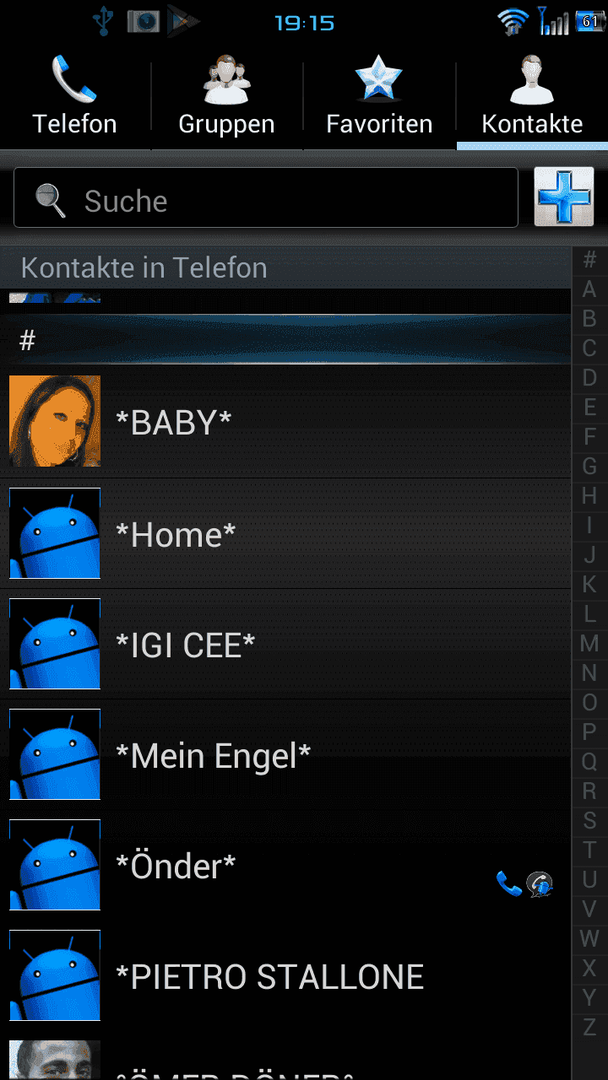Open the Wi-Fi status icon
This screenshot has height=1080, width=608.
click(513, 21)
